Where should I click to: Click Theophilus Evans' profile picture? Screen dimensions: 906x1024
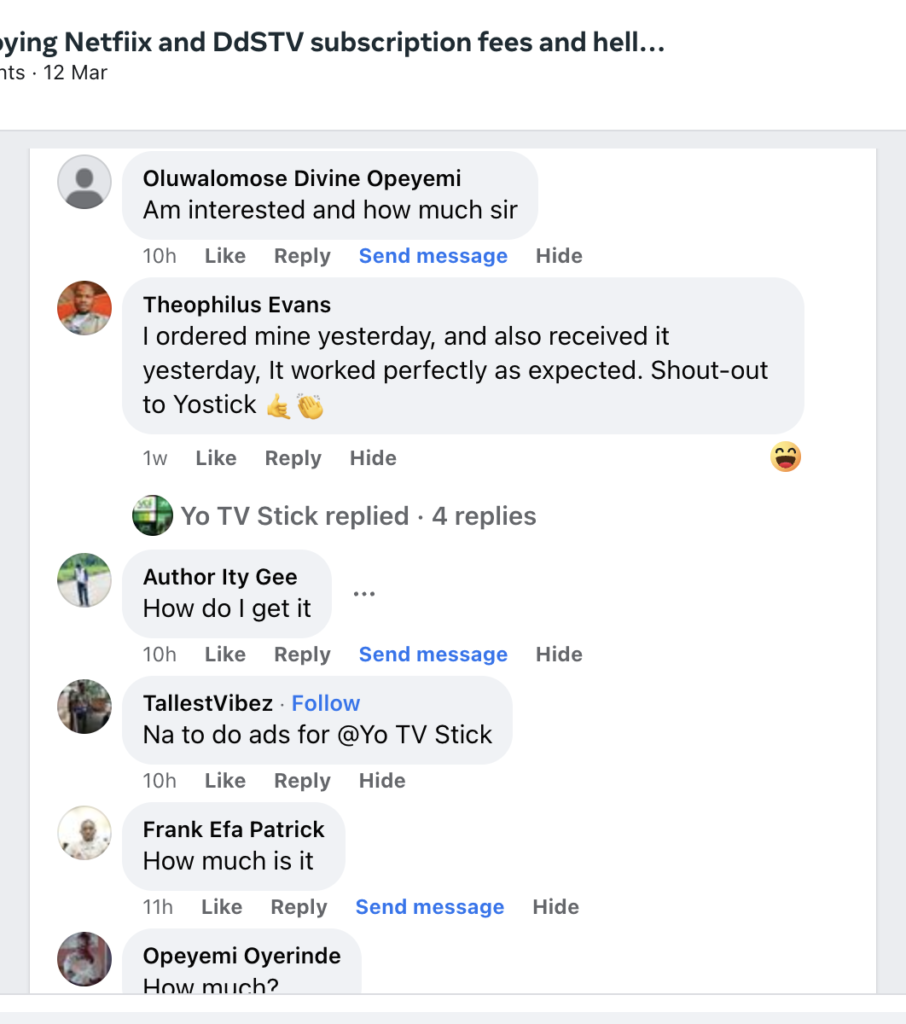(x=84, y=307)
